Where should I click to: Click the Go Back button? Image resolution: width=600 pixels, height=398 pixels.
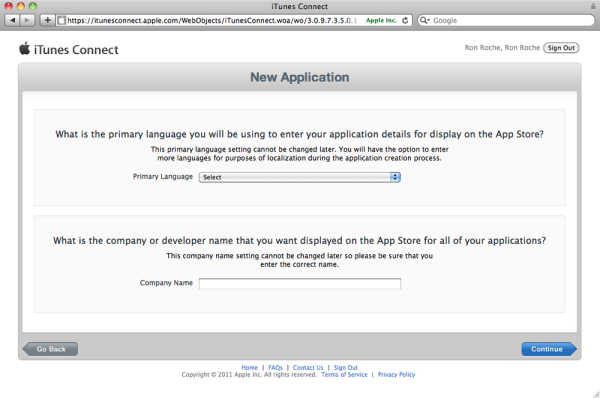pos(51,349)
